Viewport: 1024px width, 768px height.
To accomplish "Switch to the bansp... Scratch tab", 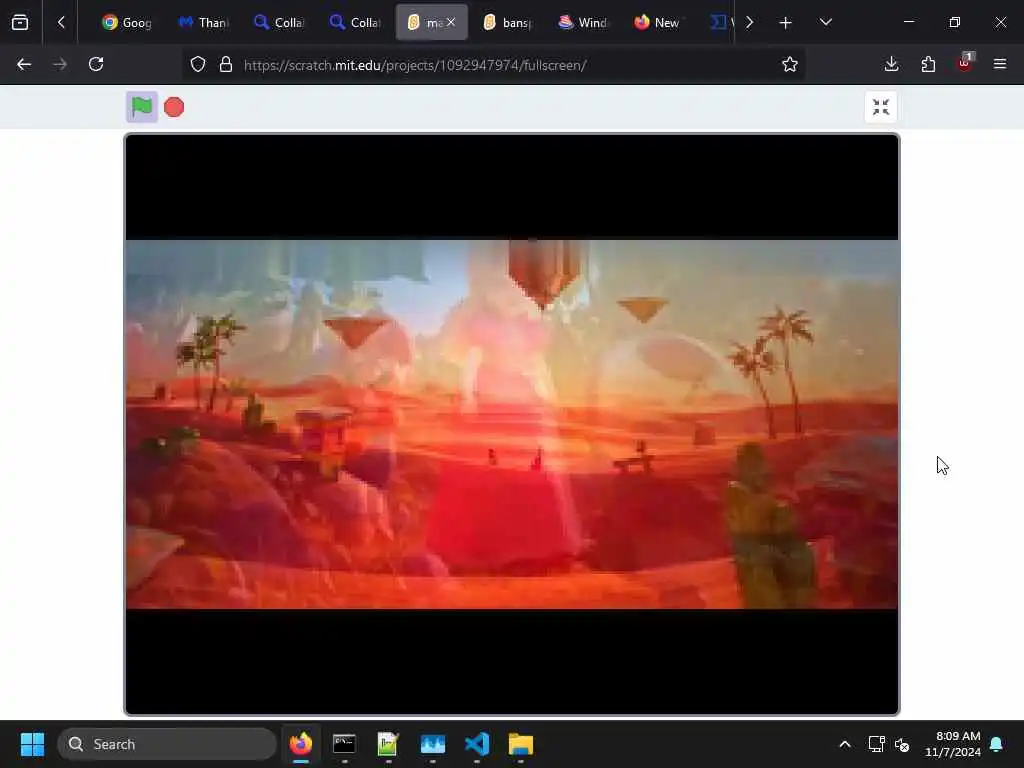I will coord(507,23).
